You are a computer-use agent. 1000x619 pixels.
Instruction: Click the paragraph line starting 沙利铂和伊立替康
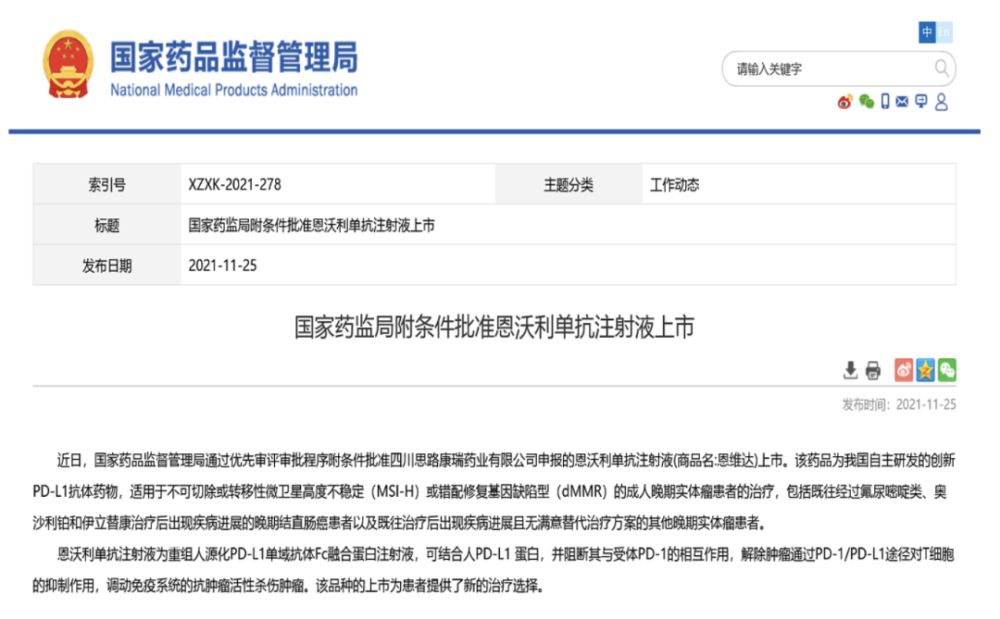coord(399,523)
